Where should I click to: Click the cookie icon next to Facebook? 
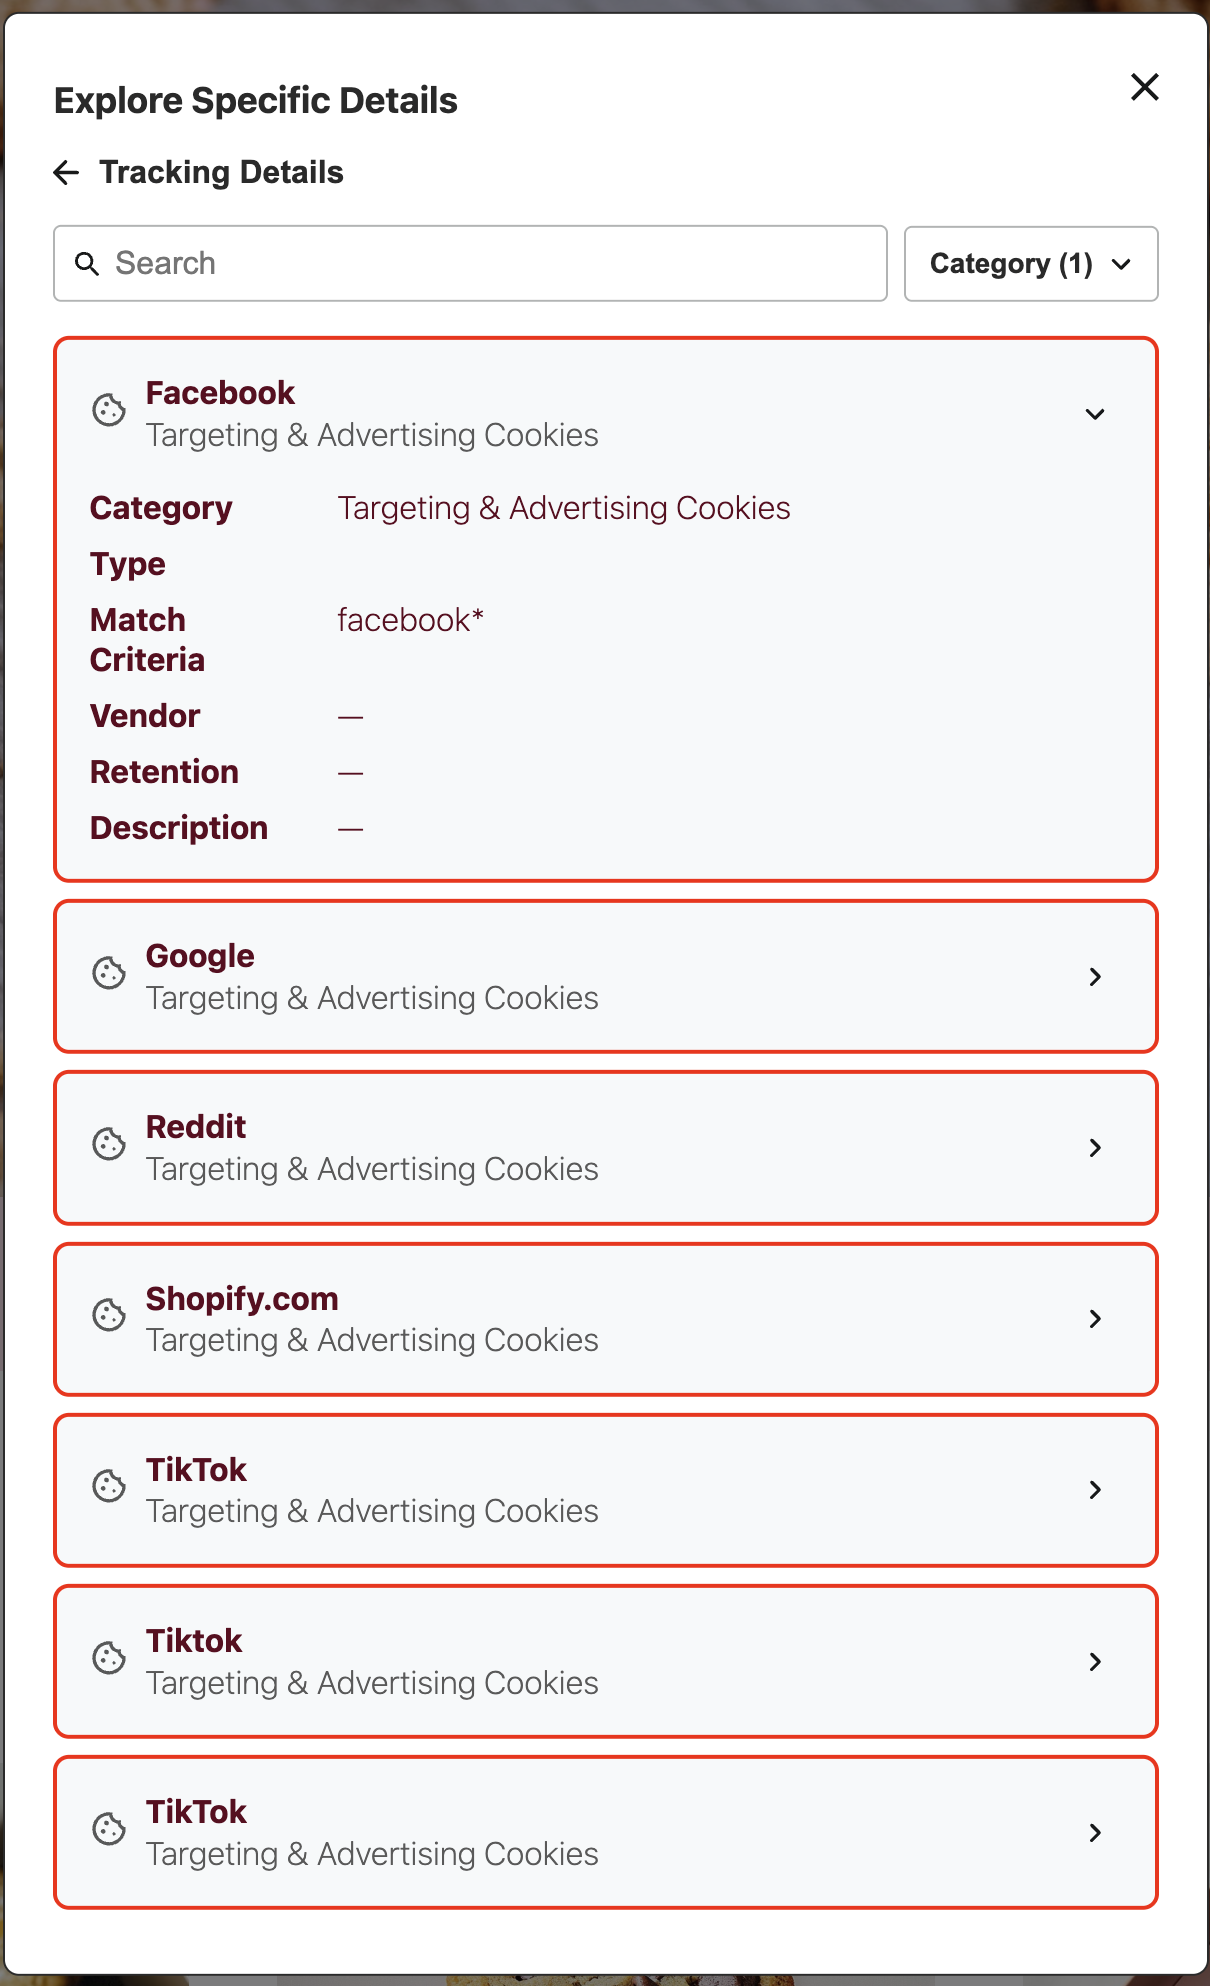tap(109, 410)
